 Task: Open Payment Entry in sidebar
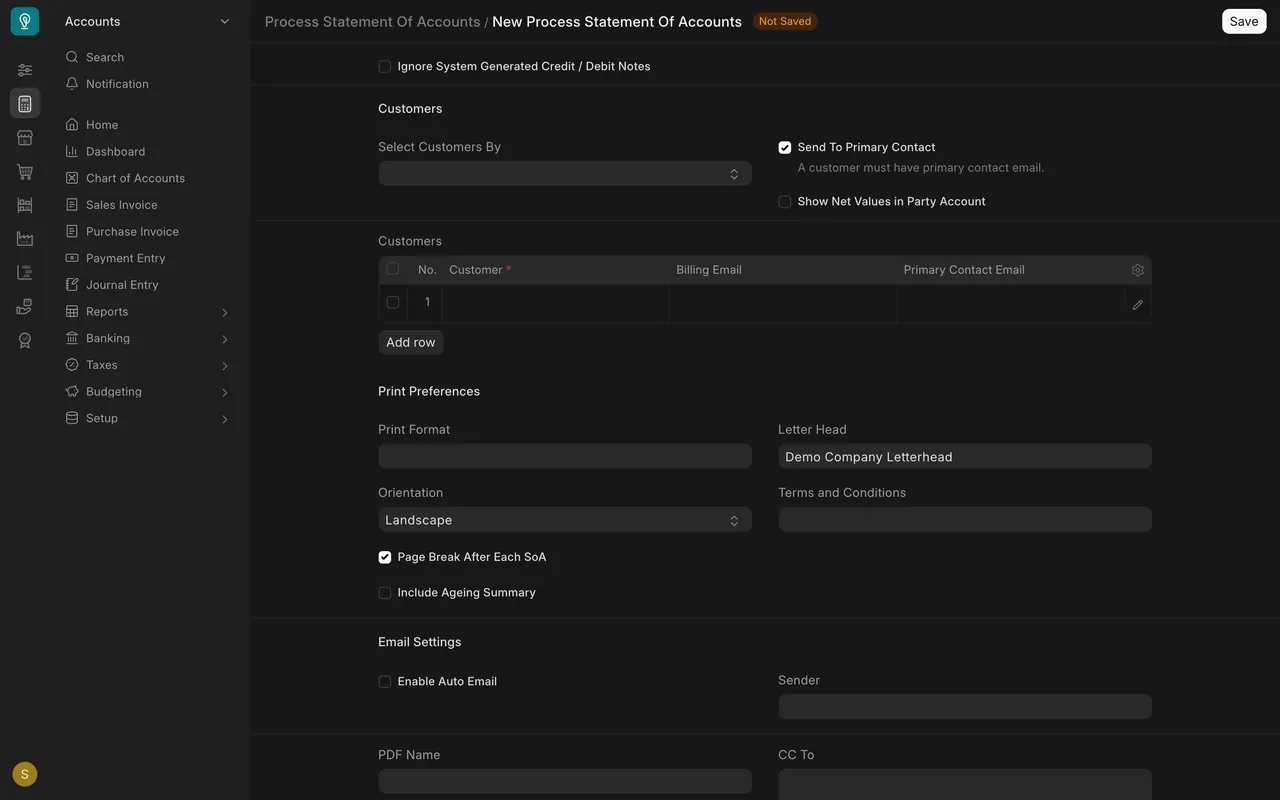[x=126, y=258]
